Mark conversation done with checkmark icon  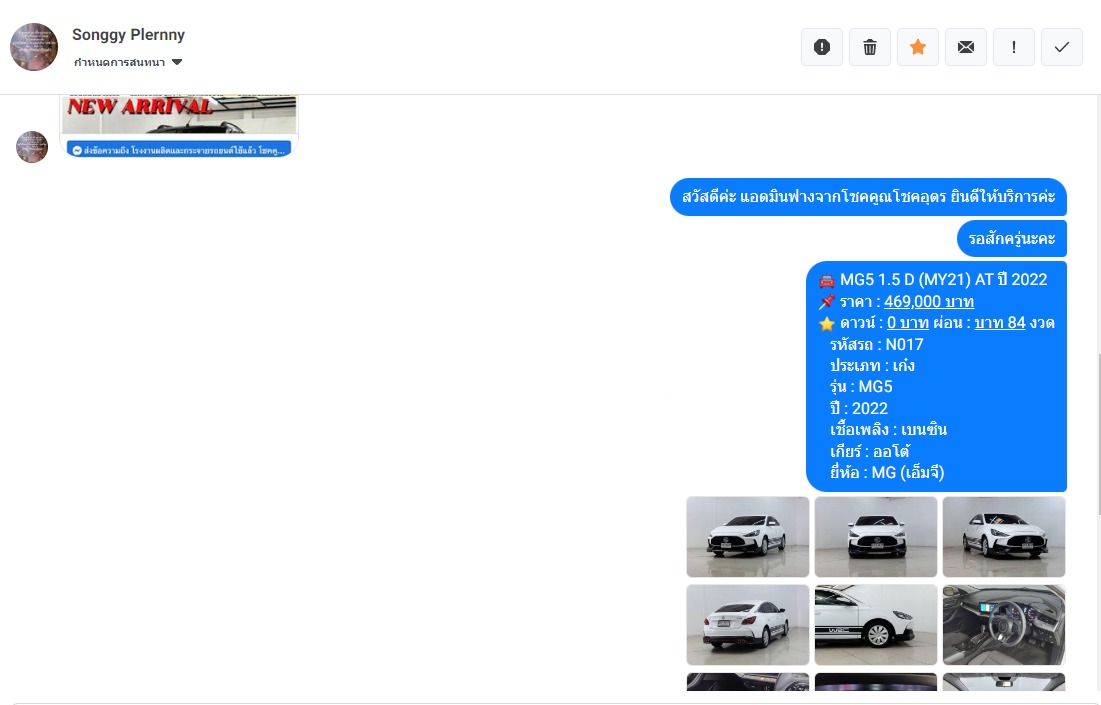[x=1062, y=47]
